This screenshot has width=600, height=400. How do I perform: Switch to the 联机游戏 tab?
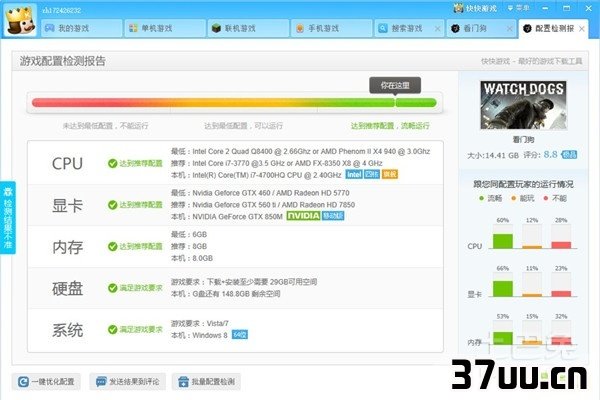(x=248, y=28)
